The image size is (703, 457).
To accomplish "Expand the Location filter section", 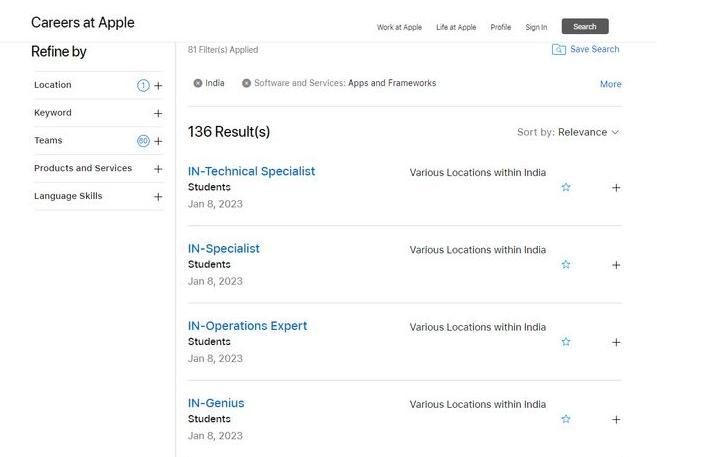I will point(158,86).
